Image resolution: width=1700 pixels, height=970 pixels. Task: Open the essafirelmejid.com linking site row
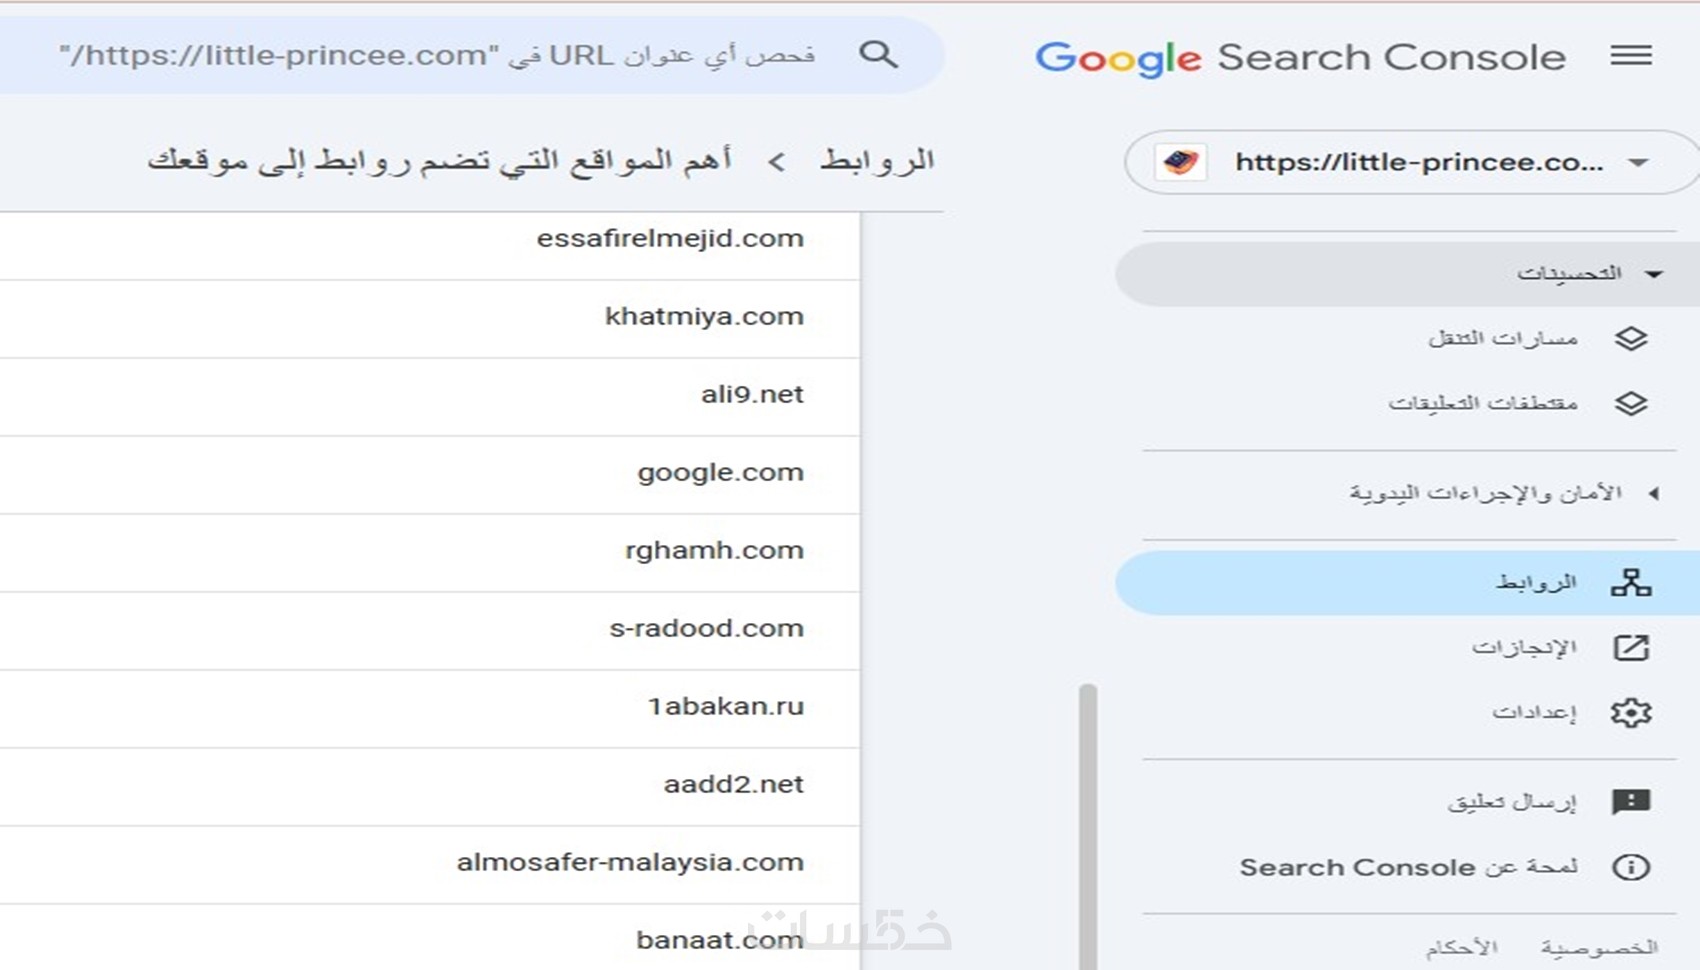click(669, 239)
